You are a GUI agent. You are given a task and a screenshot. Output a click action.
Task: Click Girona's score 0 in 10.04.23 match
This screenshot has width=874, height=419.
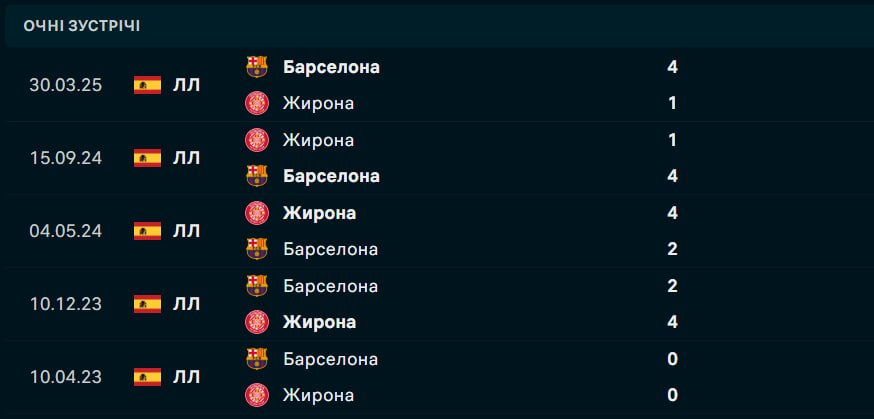pos(672,395)
